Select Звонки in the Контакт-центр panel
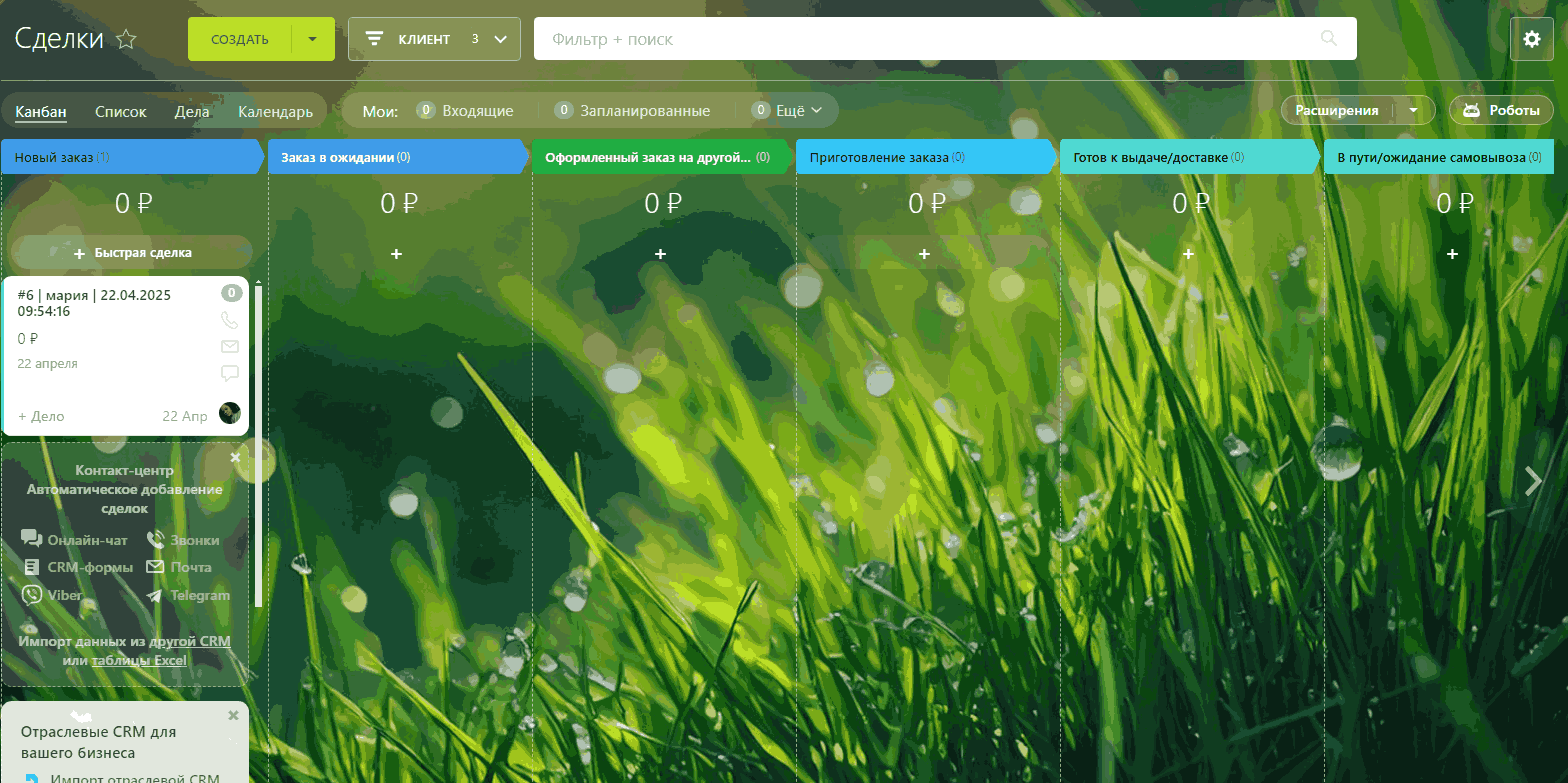 [183, 540]
